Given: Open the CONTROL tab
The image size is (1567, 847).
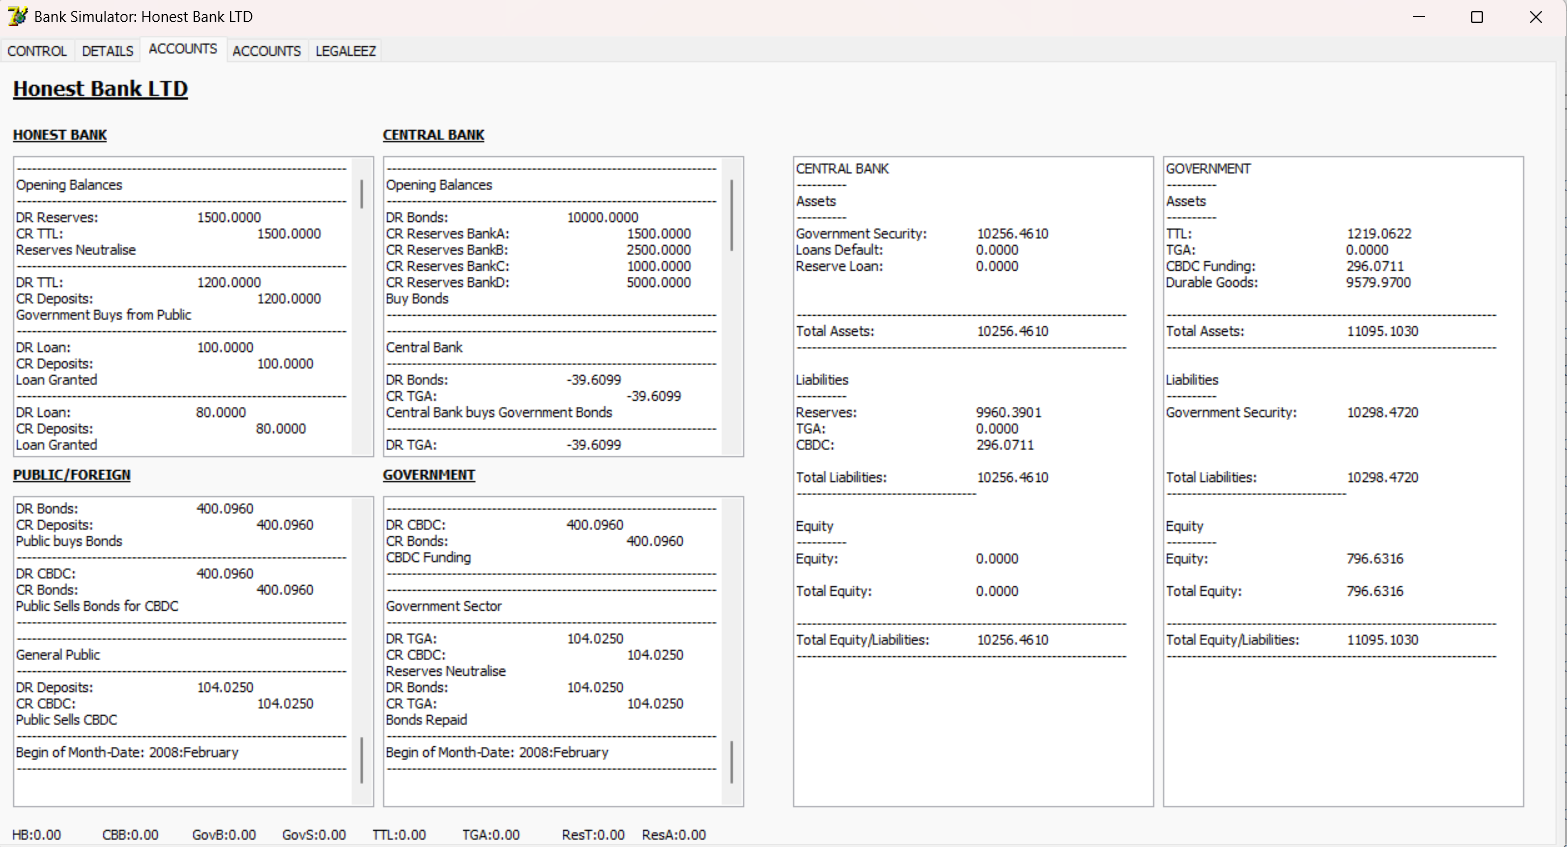Looking at the screenshot, I should (37, 51).
